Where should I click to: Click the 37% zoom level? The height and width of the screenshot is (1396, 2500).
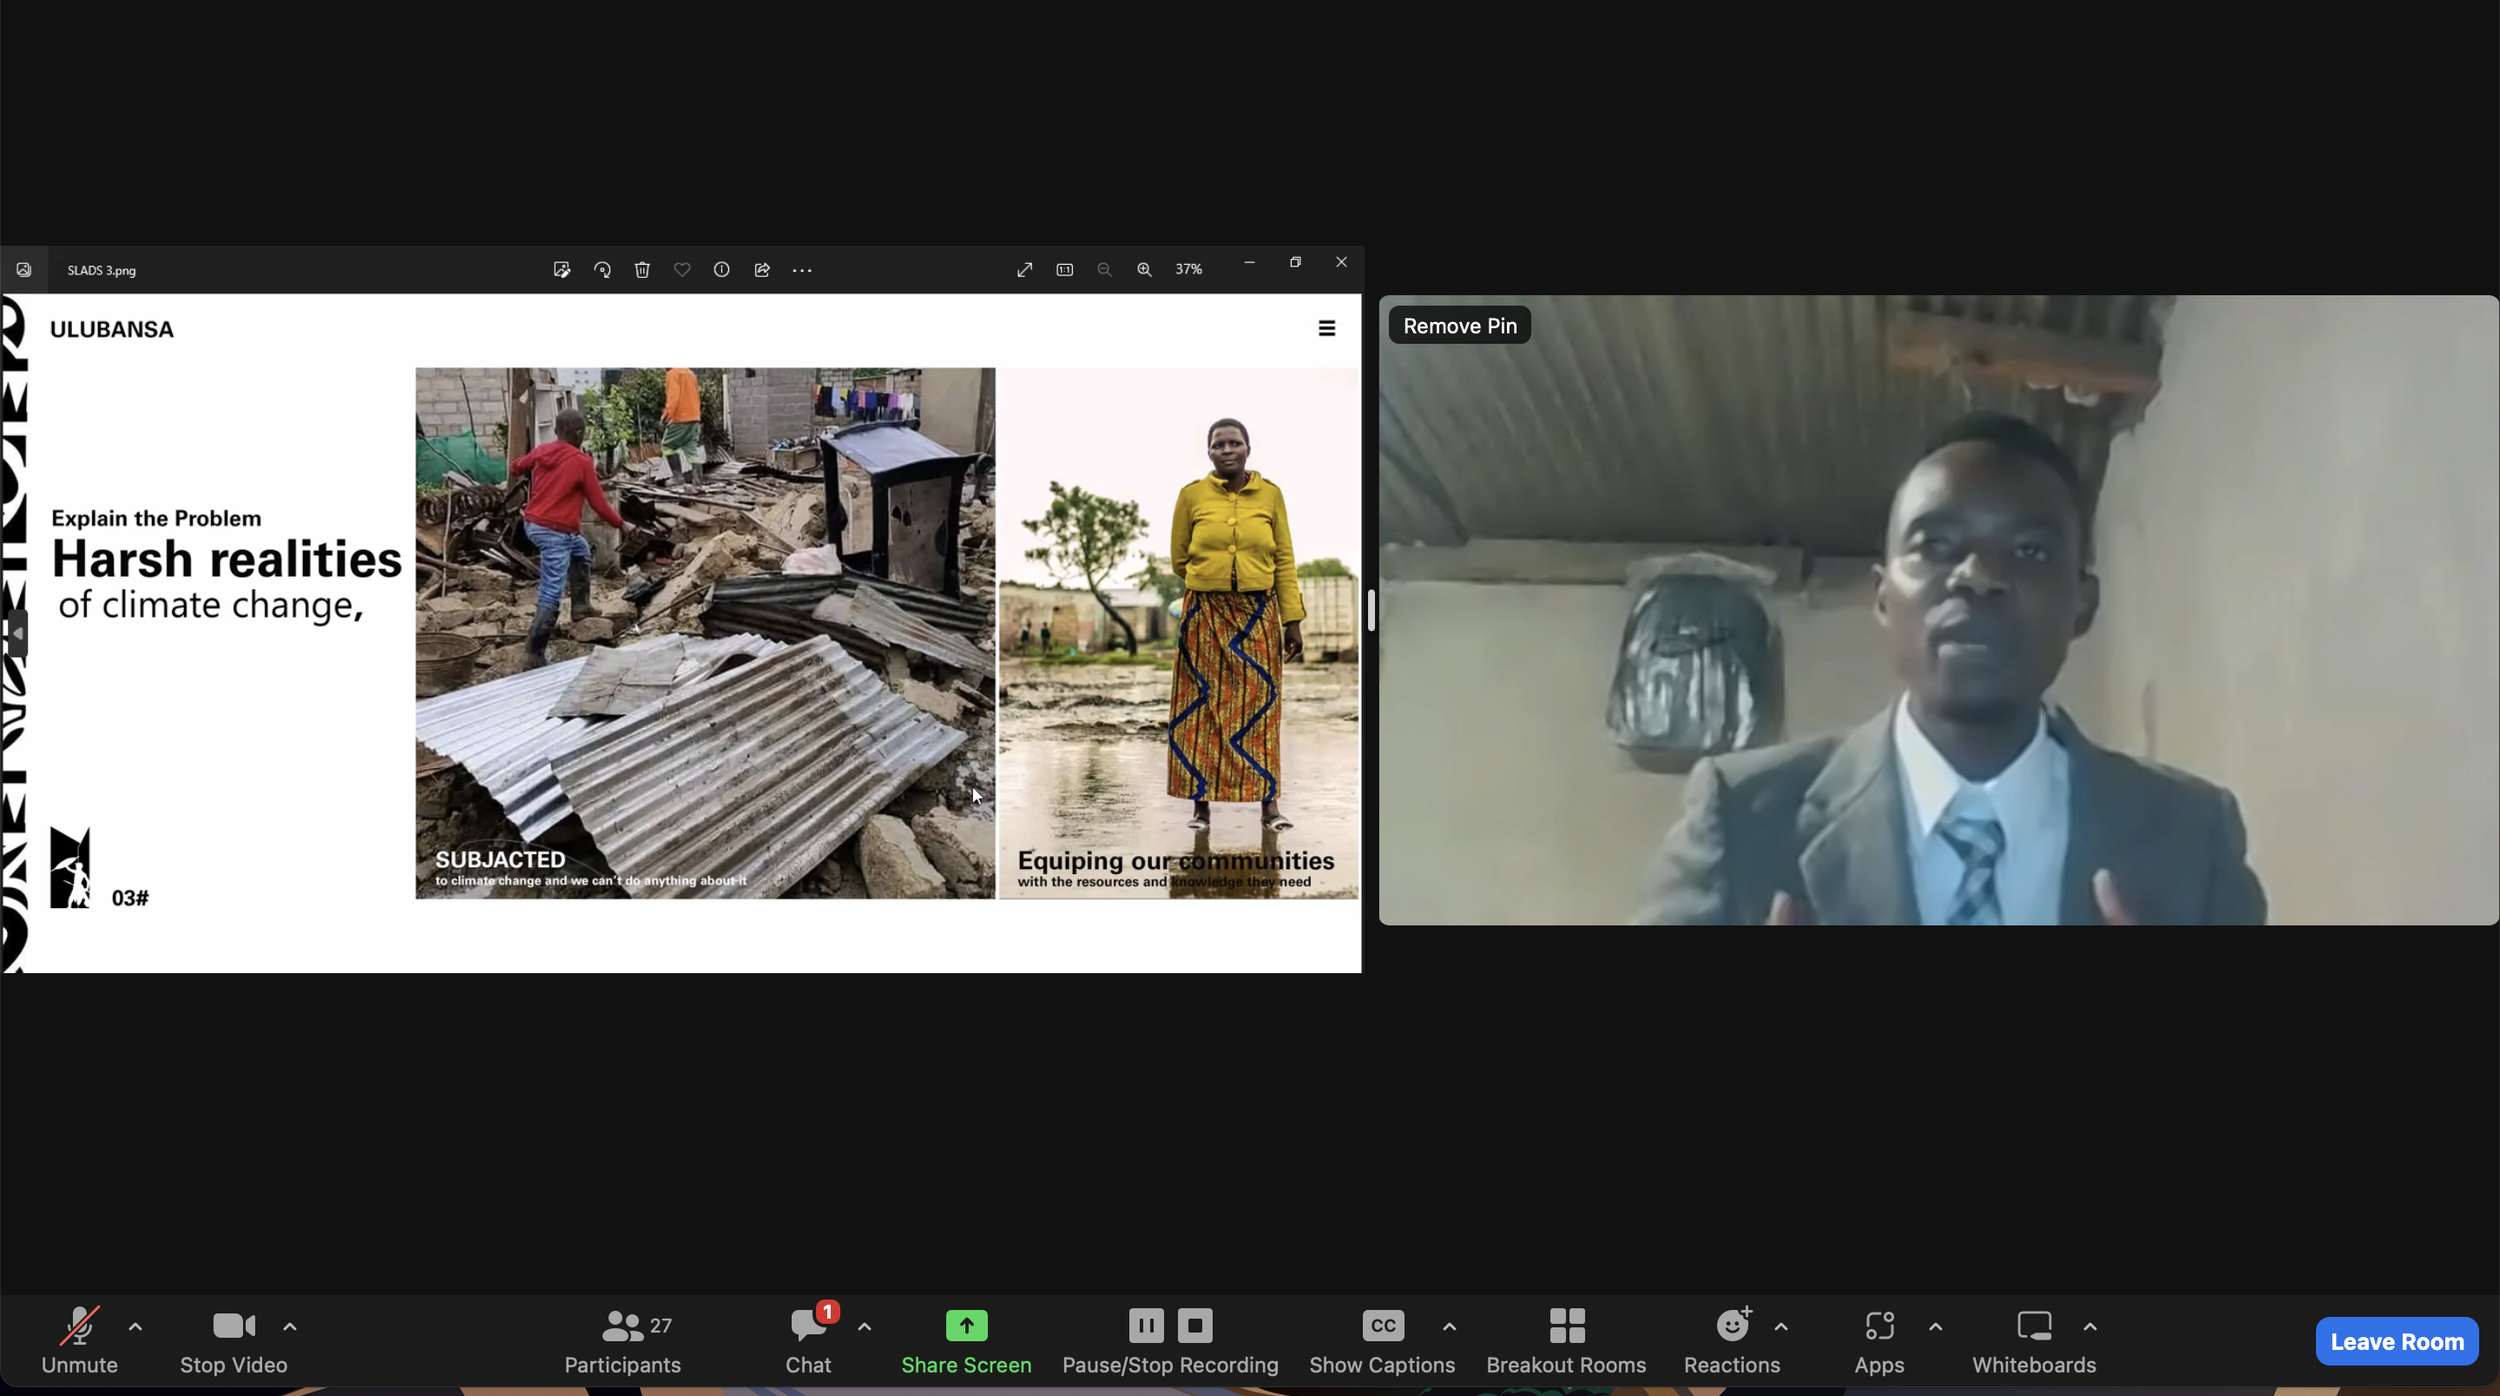(x=1189, y=269)
